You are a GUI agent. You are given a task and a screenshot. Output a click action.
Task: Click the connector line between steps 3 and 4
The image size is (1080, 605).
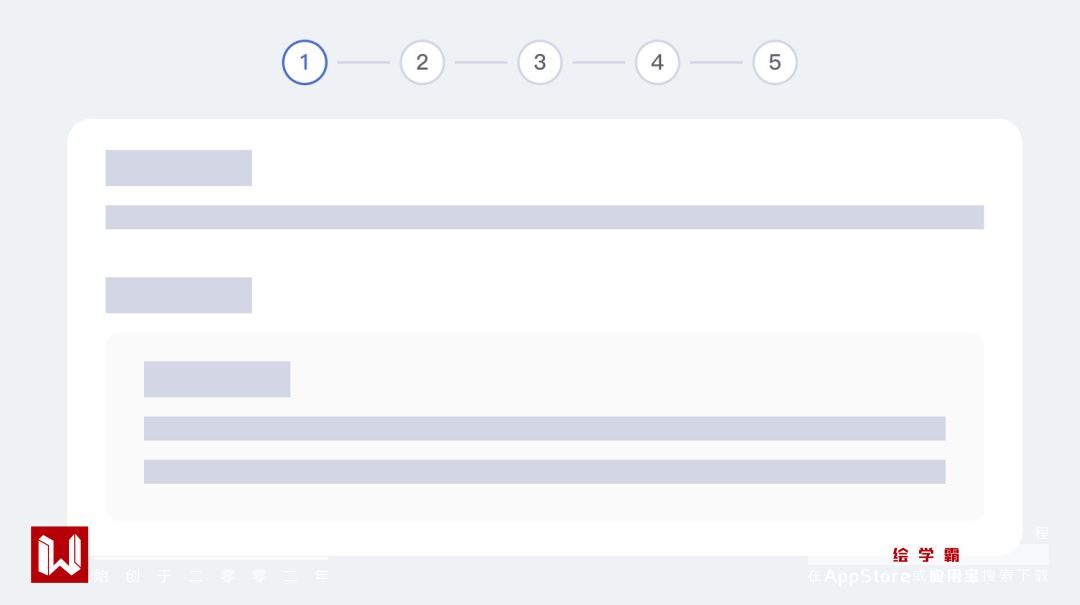point(598,62)
